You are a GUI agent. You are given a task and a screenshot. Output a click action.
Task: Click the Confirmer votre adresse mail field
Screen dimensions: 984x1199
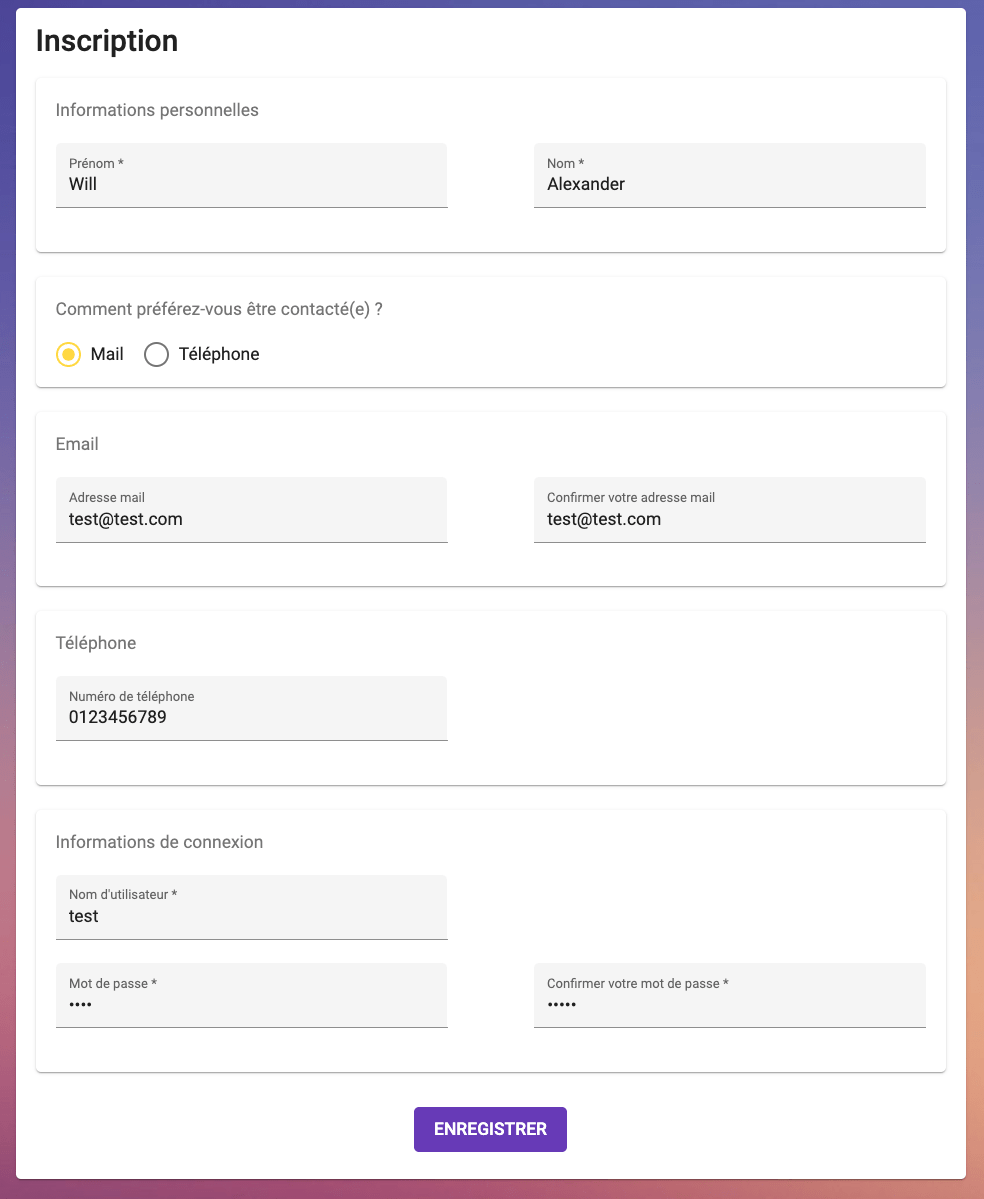pyautogui.click(x=729, y=510)
